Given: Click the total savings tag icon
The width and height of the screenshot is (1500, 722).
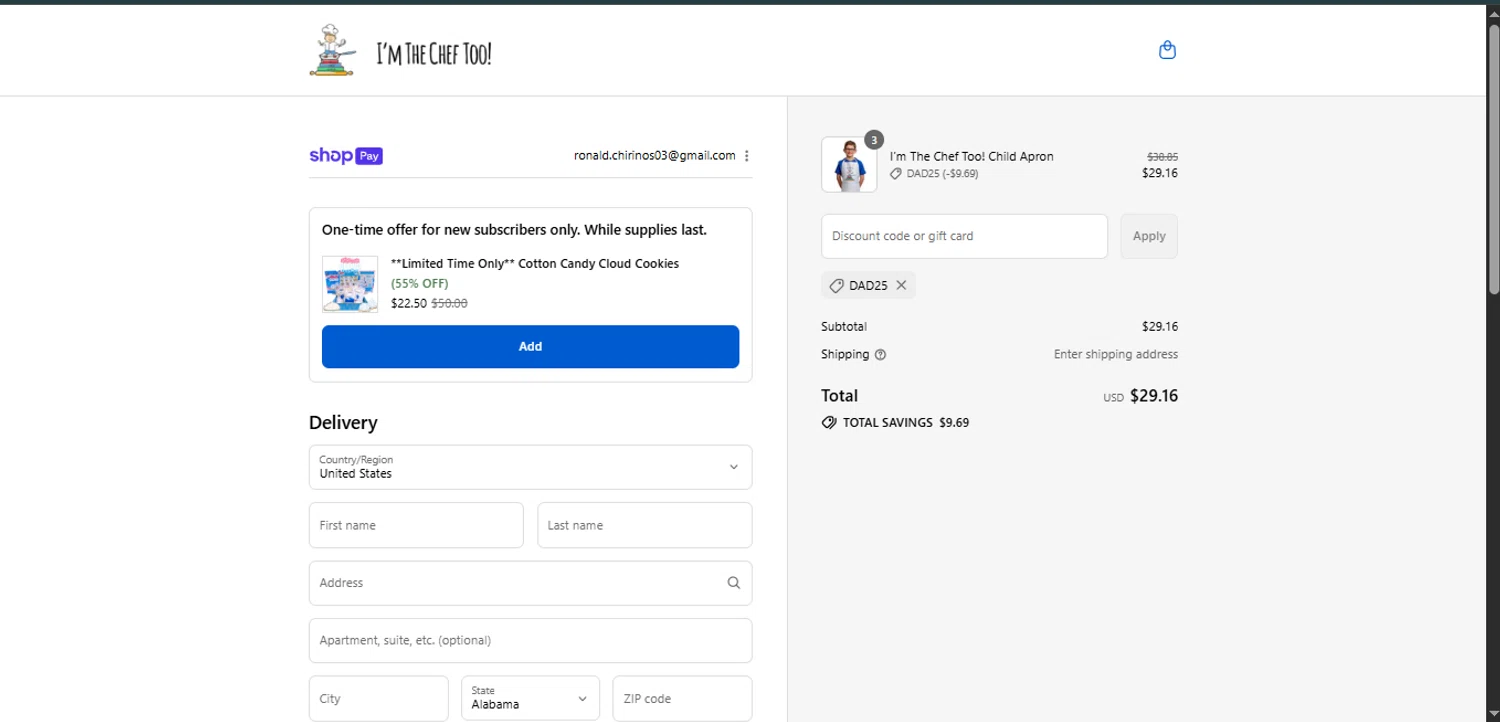Looking at the screenshot, I should (829, 423).
